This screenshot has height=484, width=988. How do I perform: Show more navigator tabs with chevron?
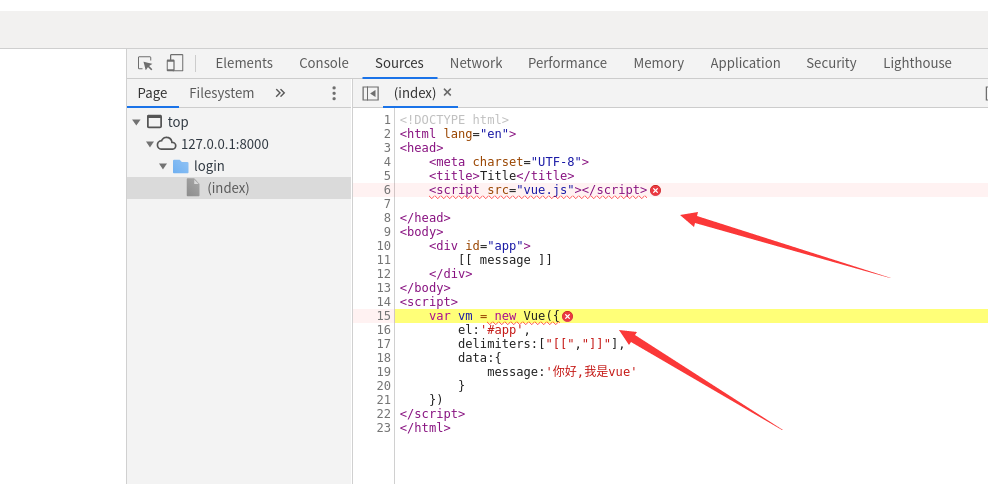280,93
